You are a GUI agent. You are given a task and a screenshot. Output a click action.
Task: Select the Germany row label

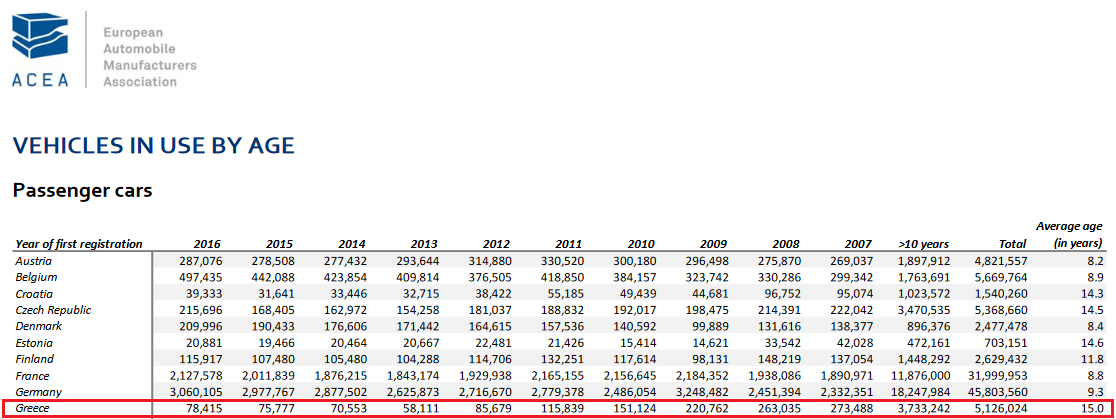click(x=38, y=392)
